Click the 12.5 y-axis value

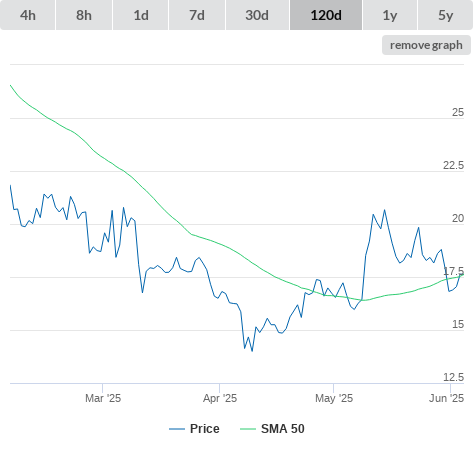point(453,377)
